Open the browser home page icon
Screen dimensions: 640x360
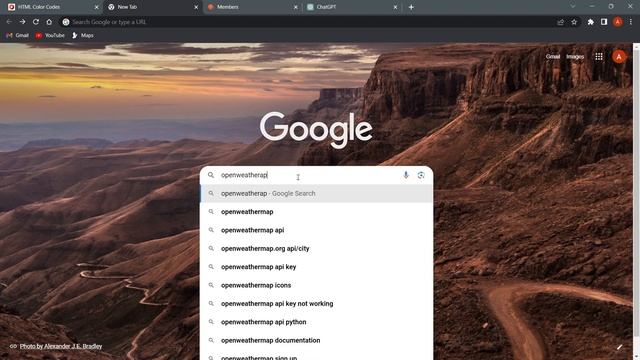tap(49, 22)
